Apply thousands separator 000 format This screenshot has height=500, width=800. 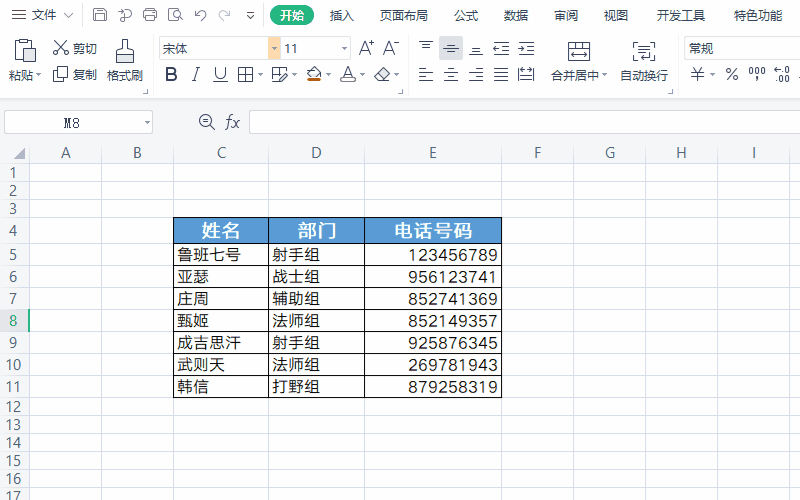point(757,74)
